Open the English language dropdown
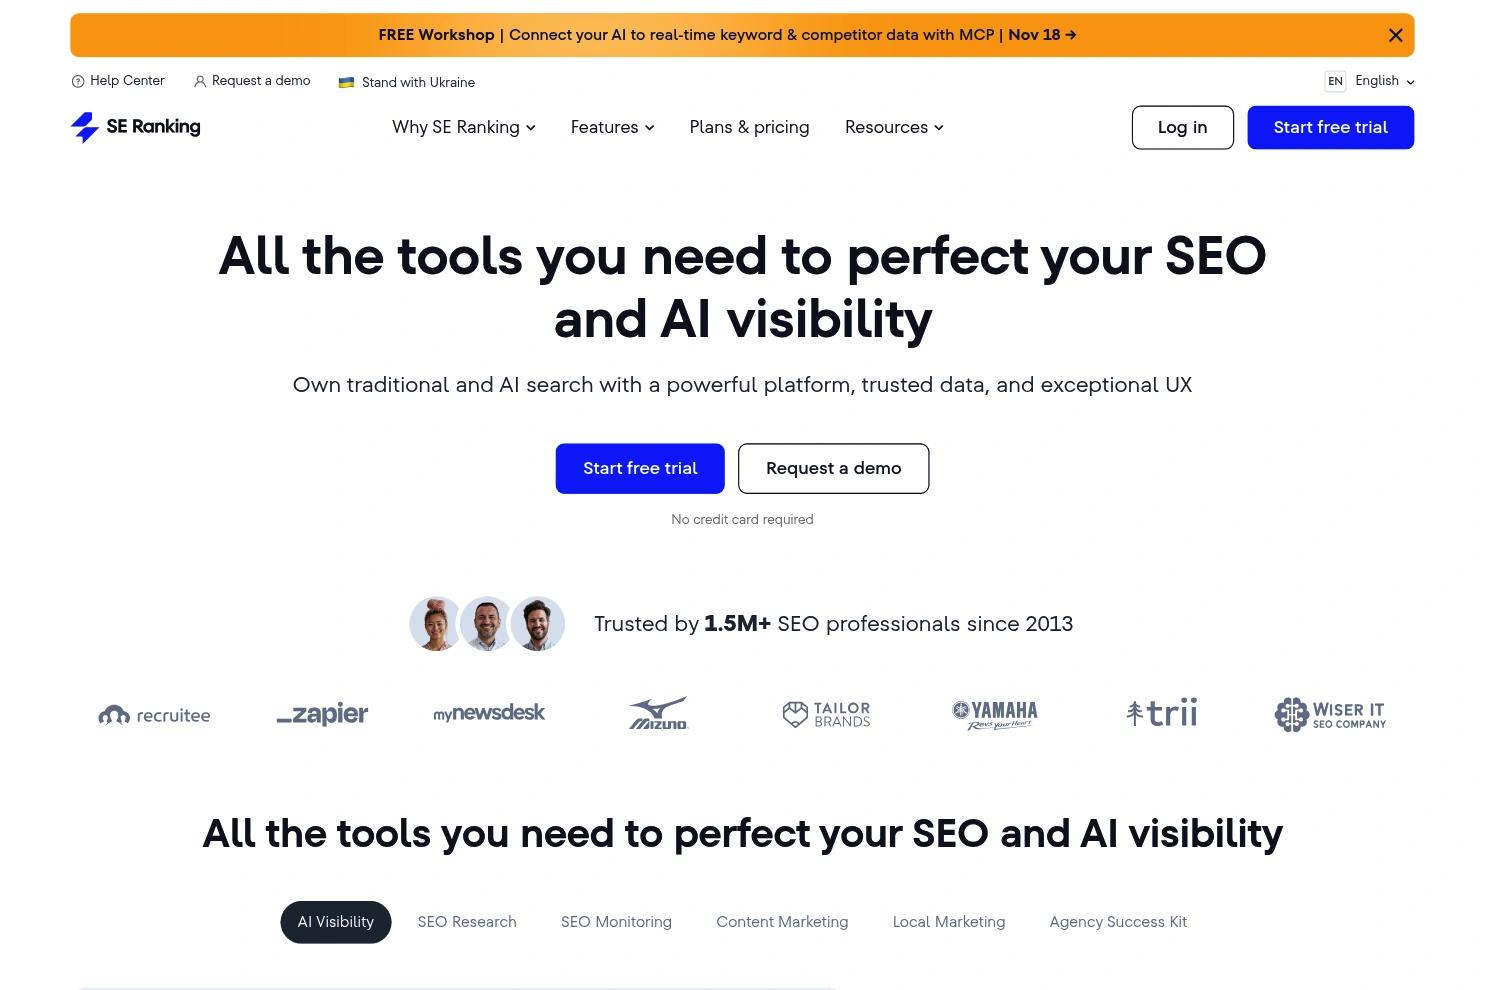The width and height of the screenshot is (1485, 990). tap(1384, 81)
